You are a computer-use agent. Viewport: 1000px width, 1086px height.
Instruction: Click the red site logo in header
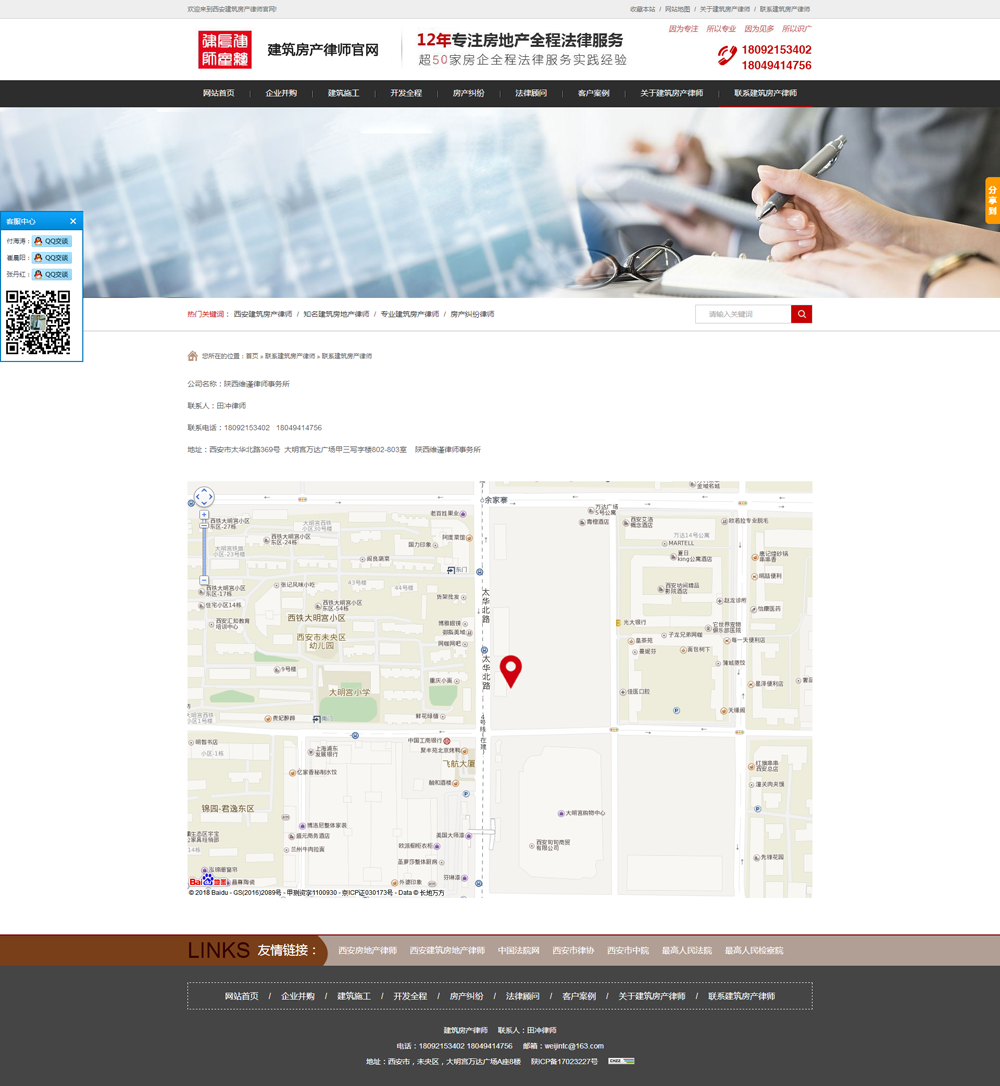tap(224, 50)
